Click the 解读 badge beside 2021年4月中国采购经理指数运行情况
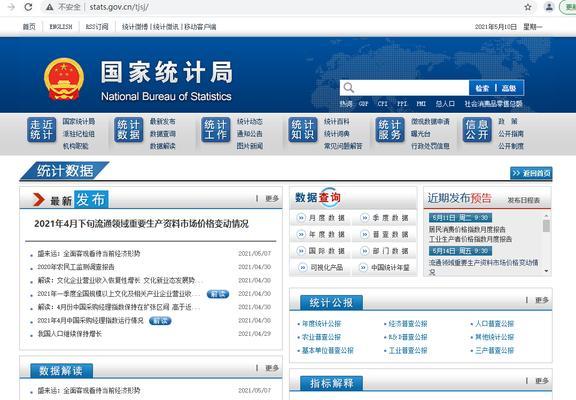 (x=160, y=321)
